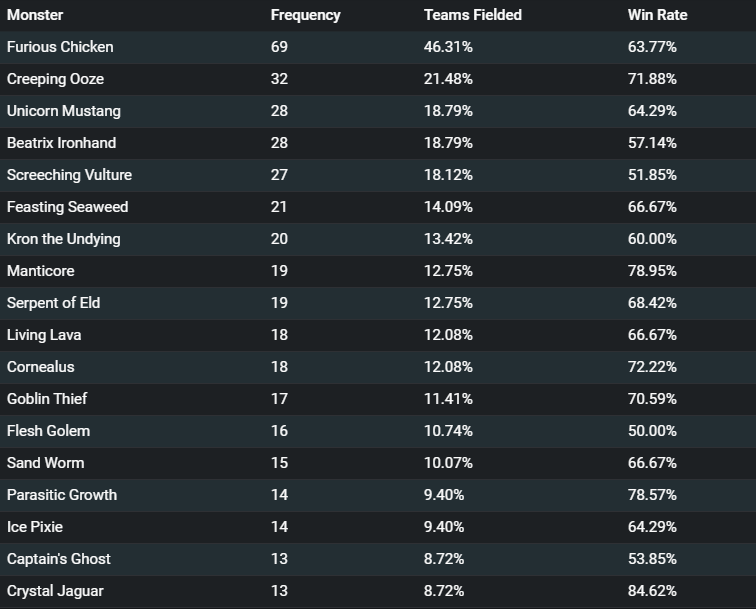Click Beatrix Ironhand in the table
This screenshot has height=609, width=756.
point(61,143)
